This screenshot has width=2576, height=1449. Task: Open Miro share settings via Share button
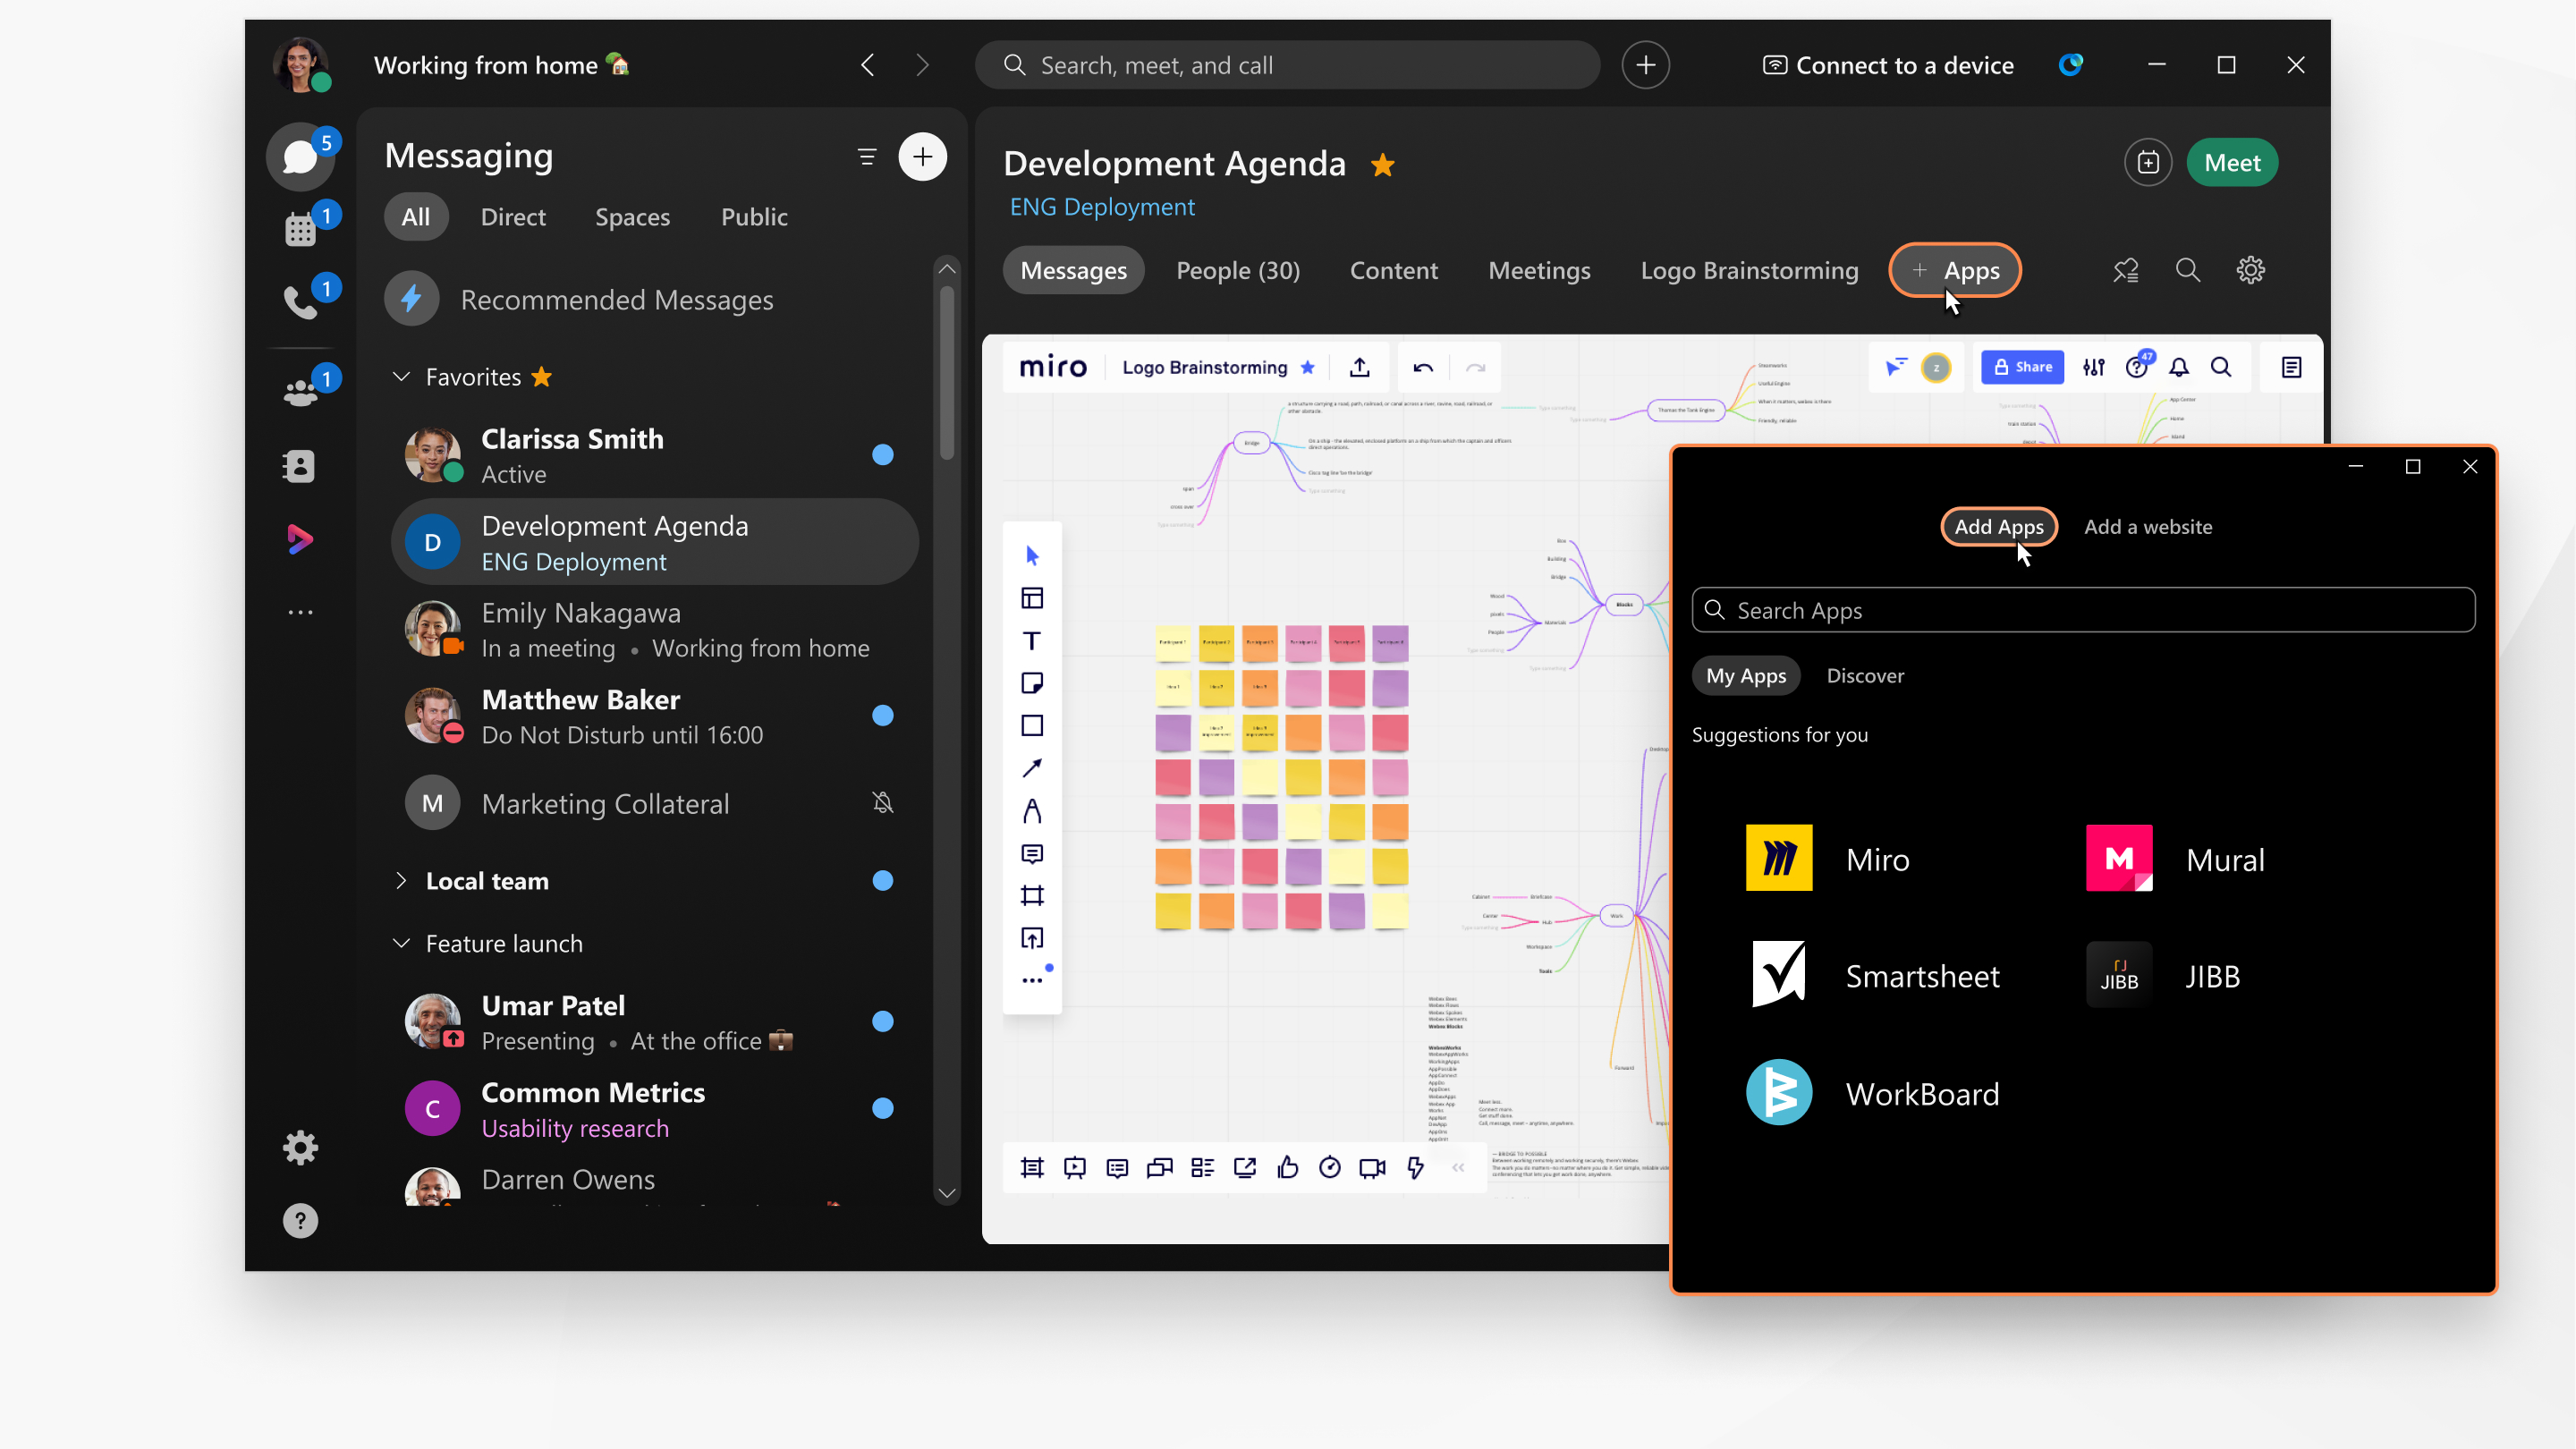(2021, 366)
